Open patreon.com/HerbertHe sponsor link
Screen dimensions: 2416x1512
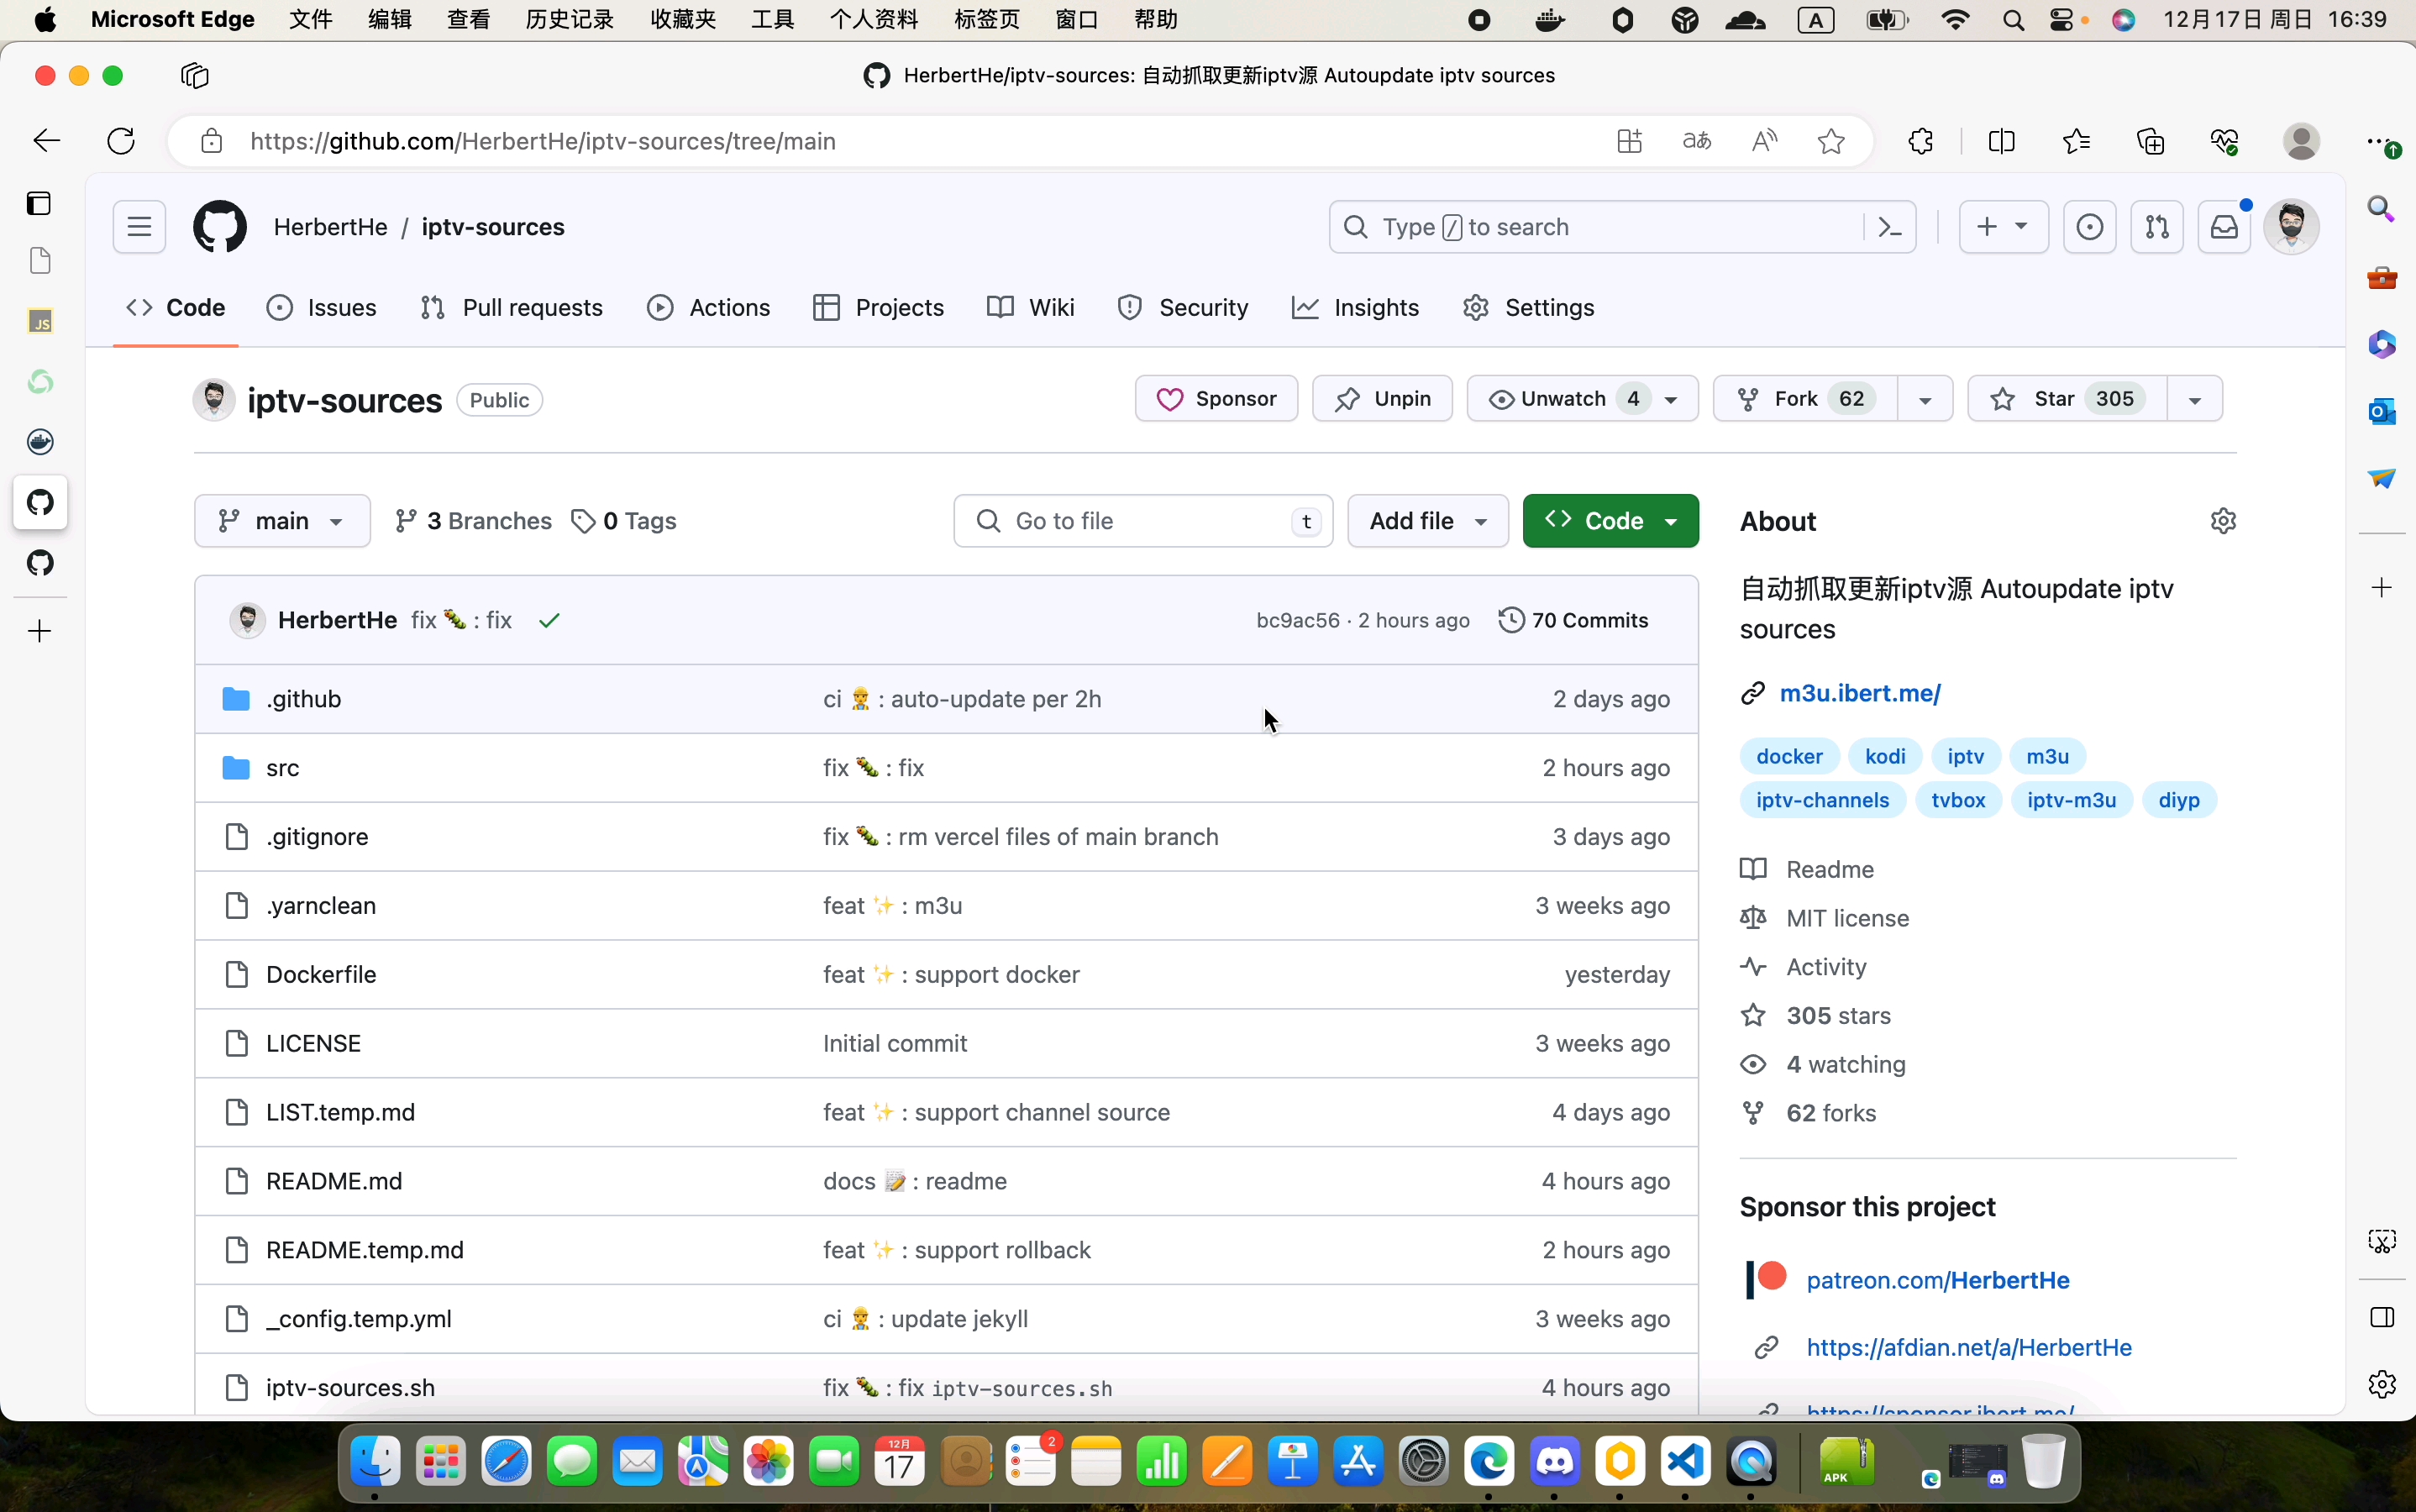(1937, 1280)
